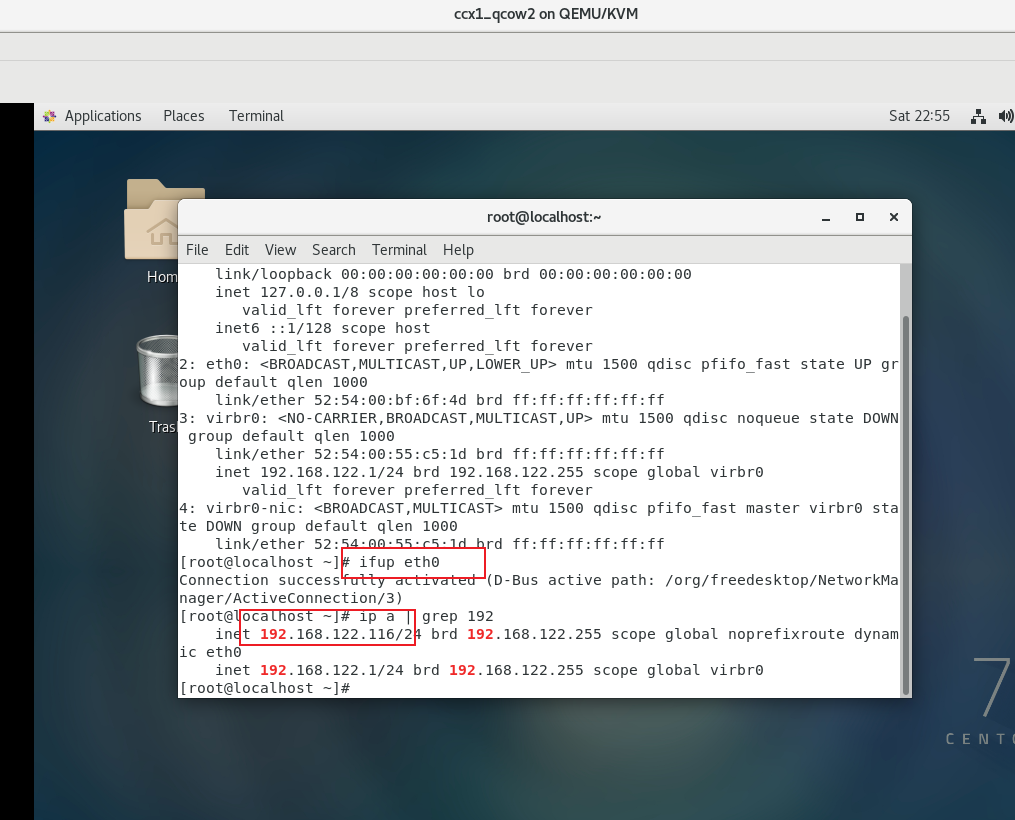Click the 'ccx1_qcow2 on QEMU/KVM' window title

click(x=546, y=14)
